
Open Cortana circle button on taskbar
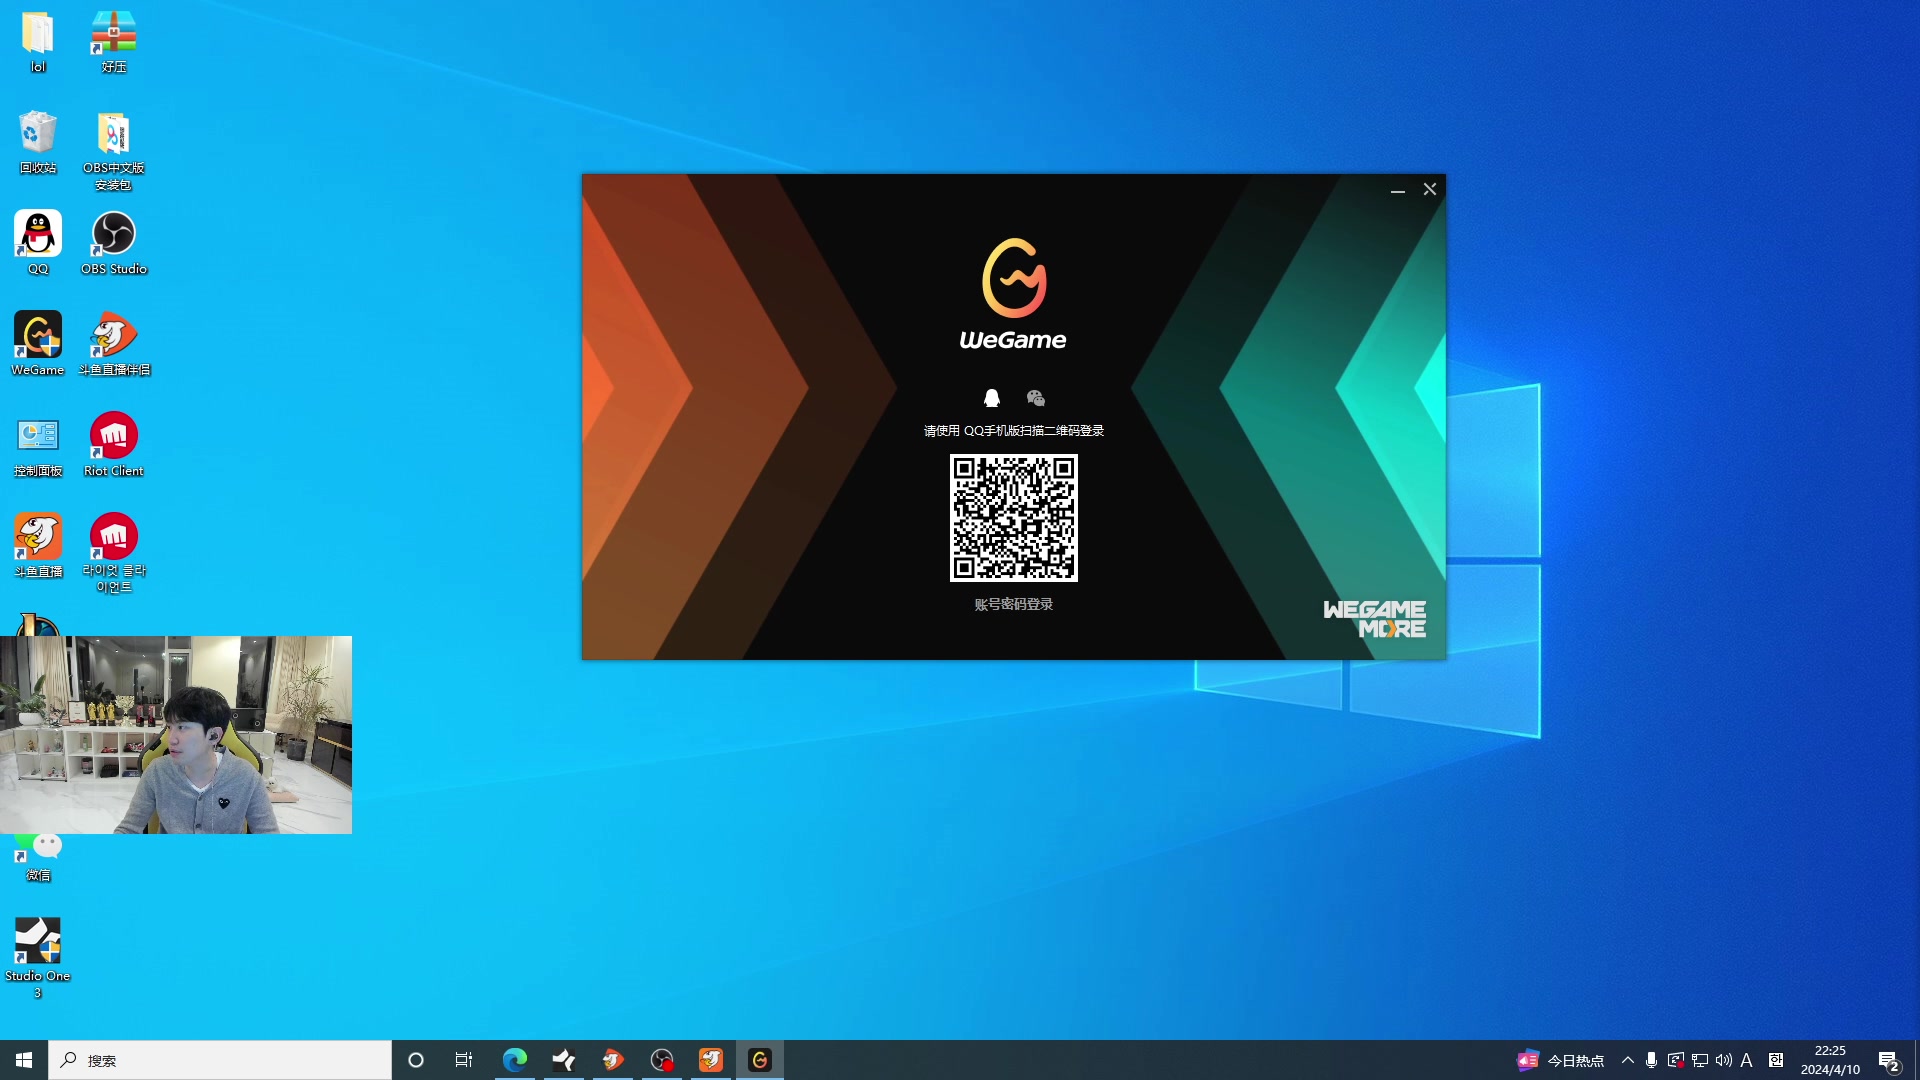point(416,1060)
